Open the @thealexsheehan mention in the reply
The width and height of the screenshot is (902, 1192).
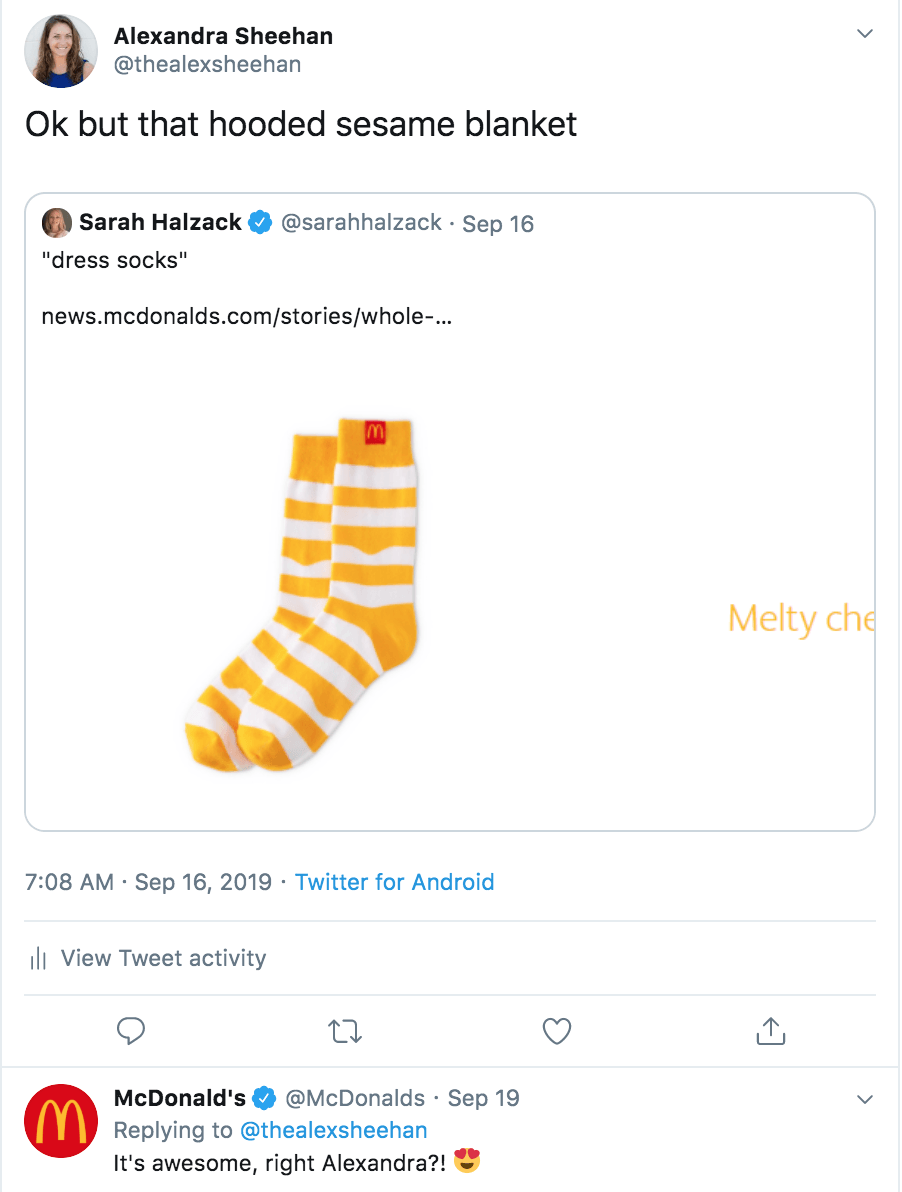click(x=333, y=1130)
